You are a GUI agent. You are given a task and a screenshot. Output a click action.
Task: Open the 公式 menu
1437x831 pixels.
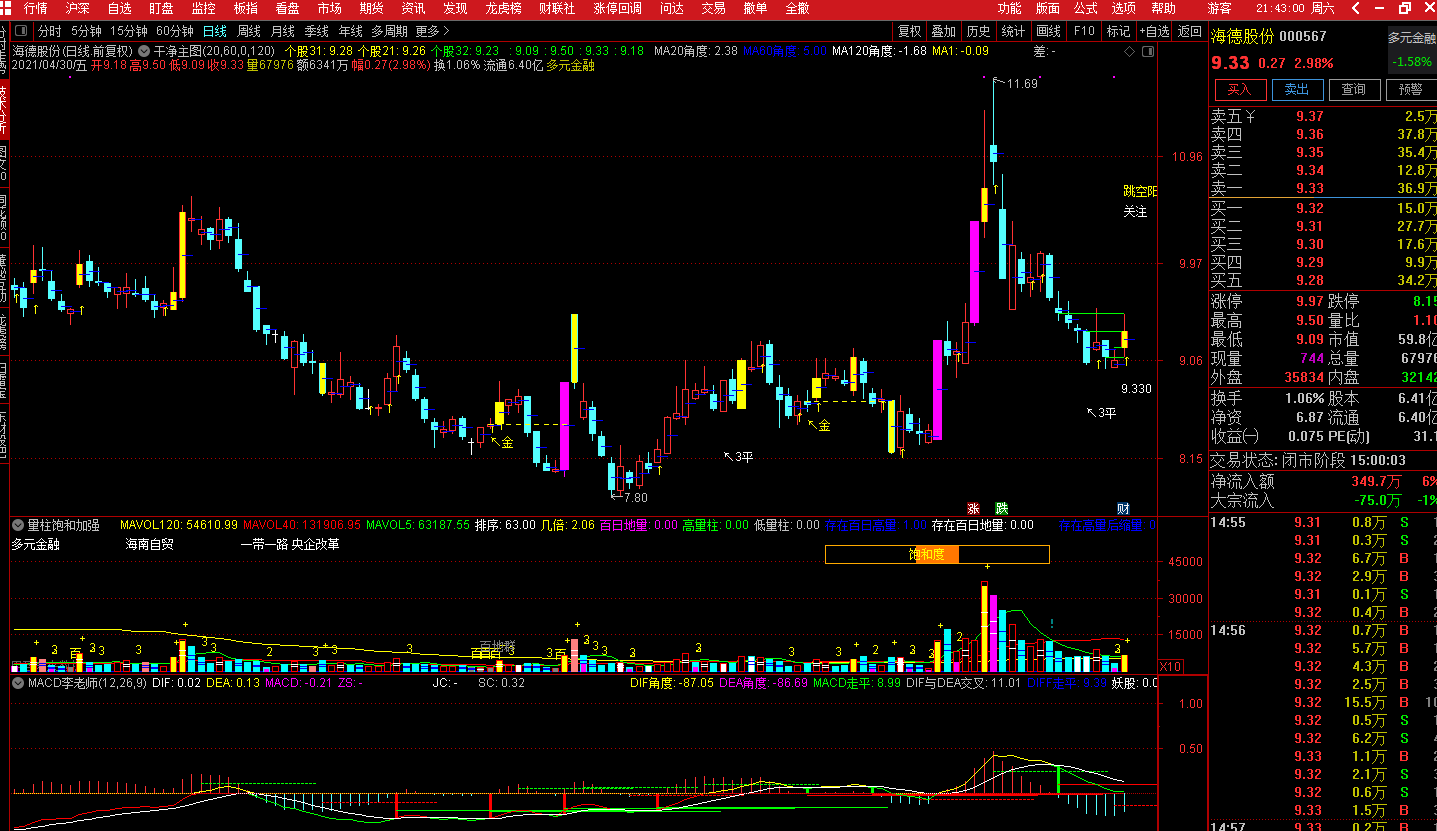coord(1086,8)
